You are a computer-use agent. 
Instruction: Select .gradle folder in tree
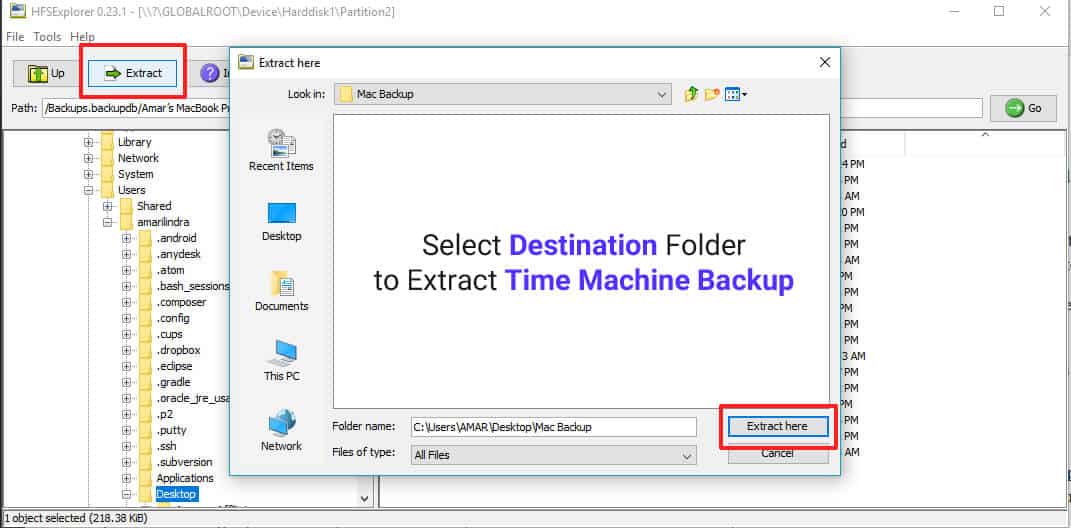[x=173, y=382]
